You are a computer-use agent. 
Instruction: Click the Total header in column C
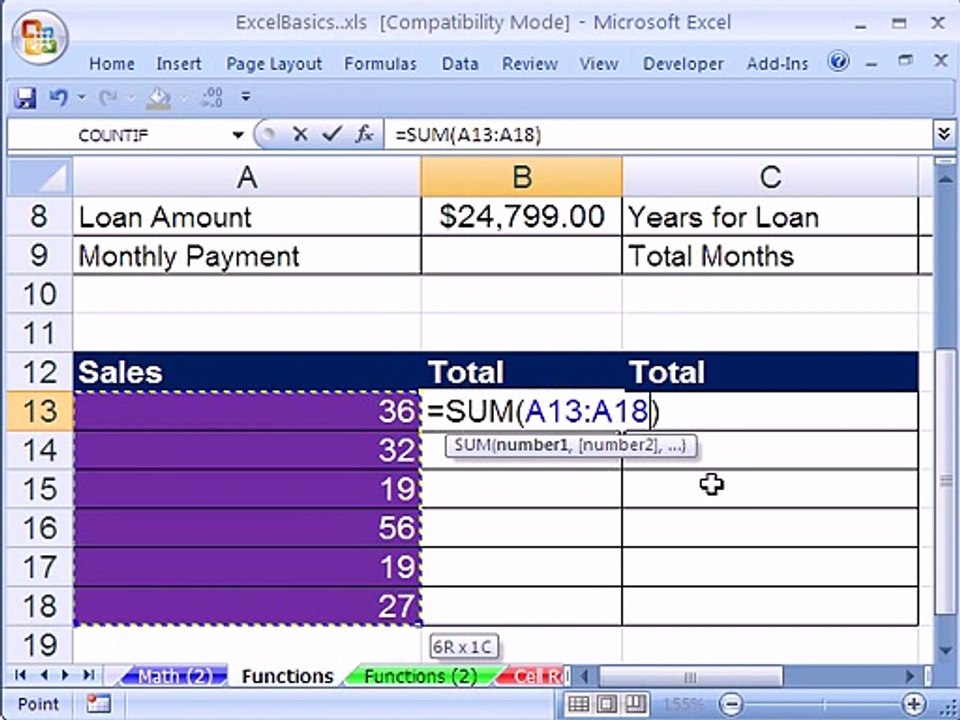click(x=770, y=372)
